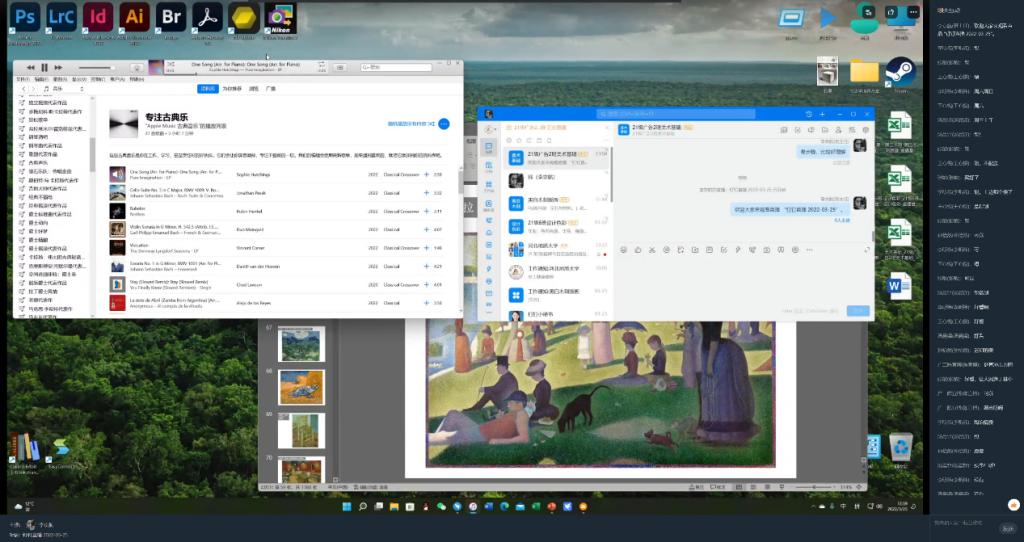Viewport: 1024px width, 542px height.
Task: Select the highlighted blue tab in iTunes
Action: tap(208, 89)
